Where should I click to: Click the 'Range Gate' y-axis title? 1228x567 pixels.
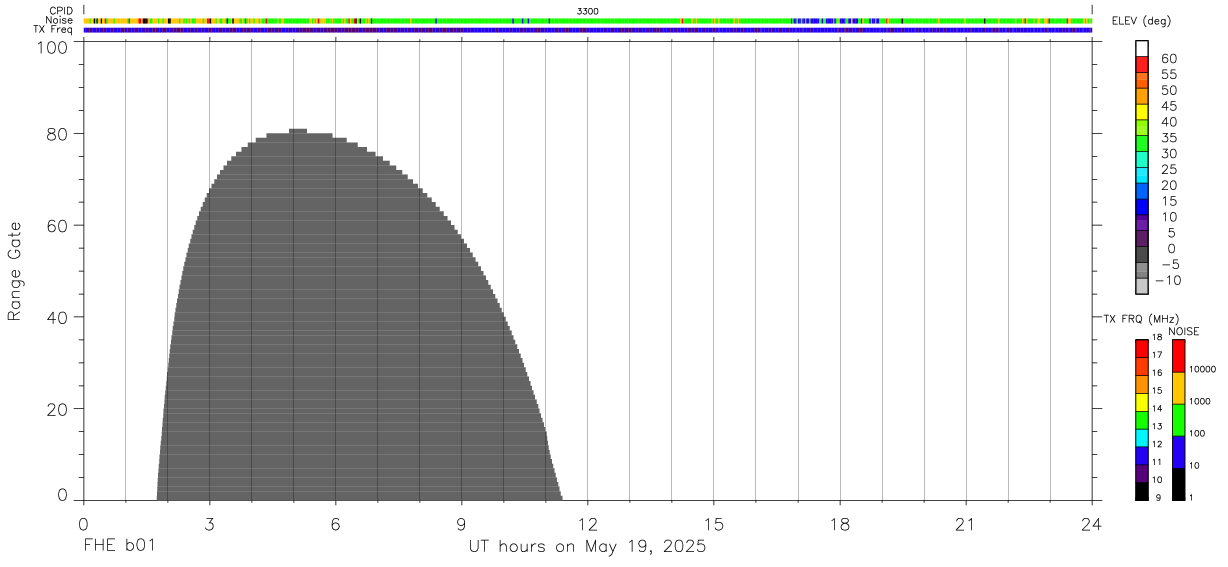pos(15,271)
